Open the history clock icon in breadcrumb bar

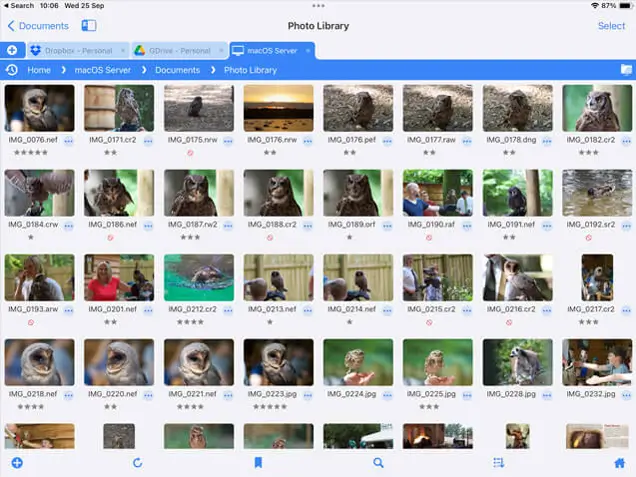tap(11, 70)
